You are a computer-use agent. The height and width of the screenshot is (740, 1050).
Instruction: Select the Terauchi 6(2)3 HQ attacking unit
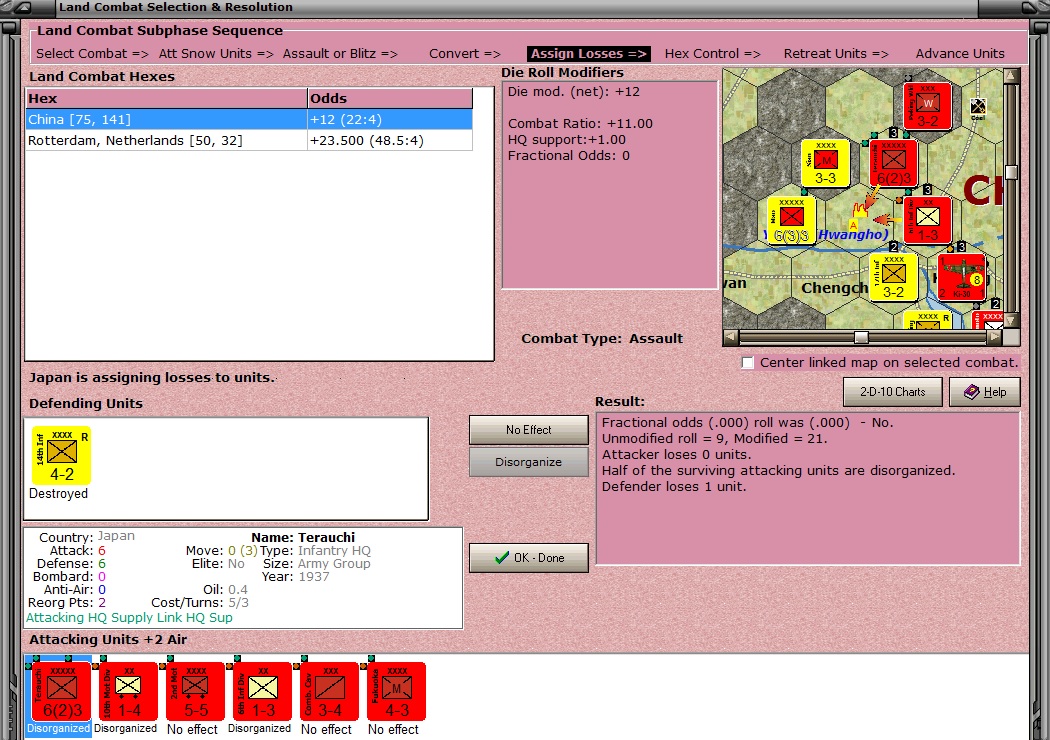pos(61,692)
